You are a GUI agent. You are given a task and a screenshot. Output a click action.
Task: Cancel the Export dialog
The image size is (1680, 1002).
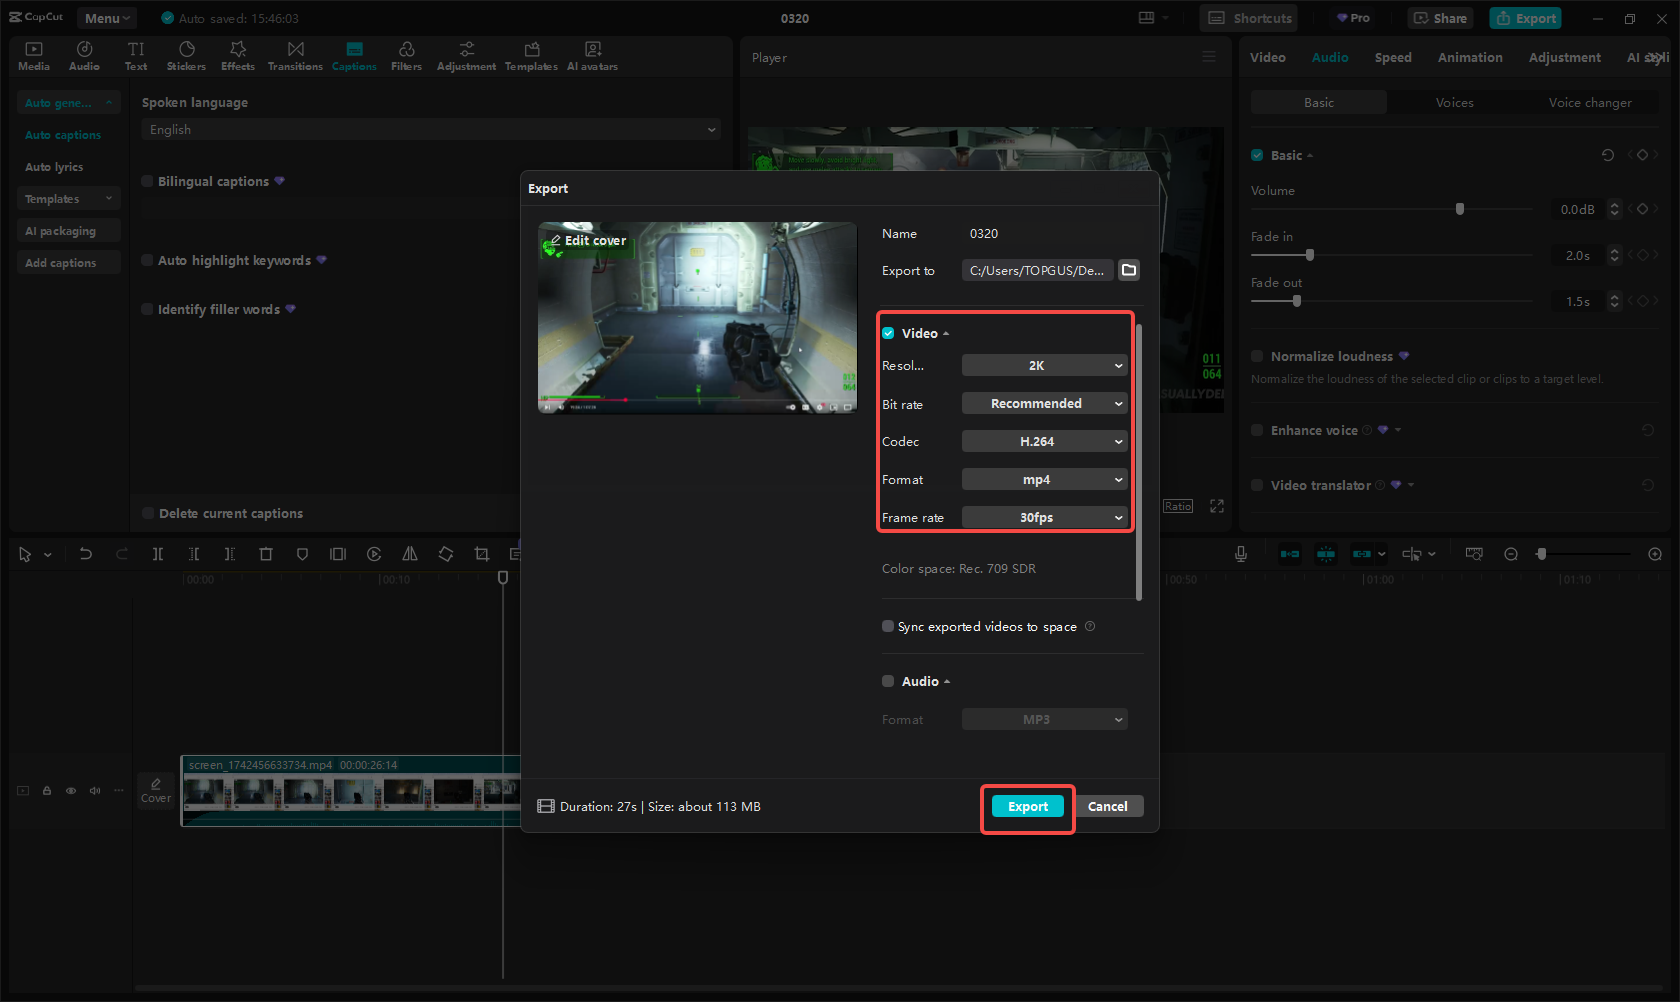(1108, 806)
